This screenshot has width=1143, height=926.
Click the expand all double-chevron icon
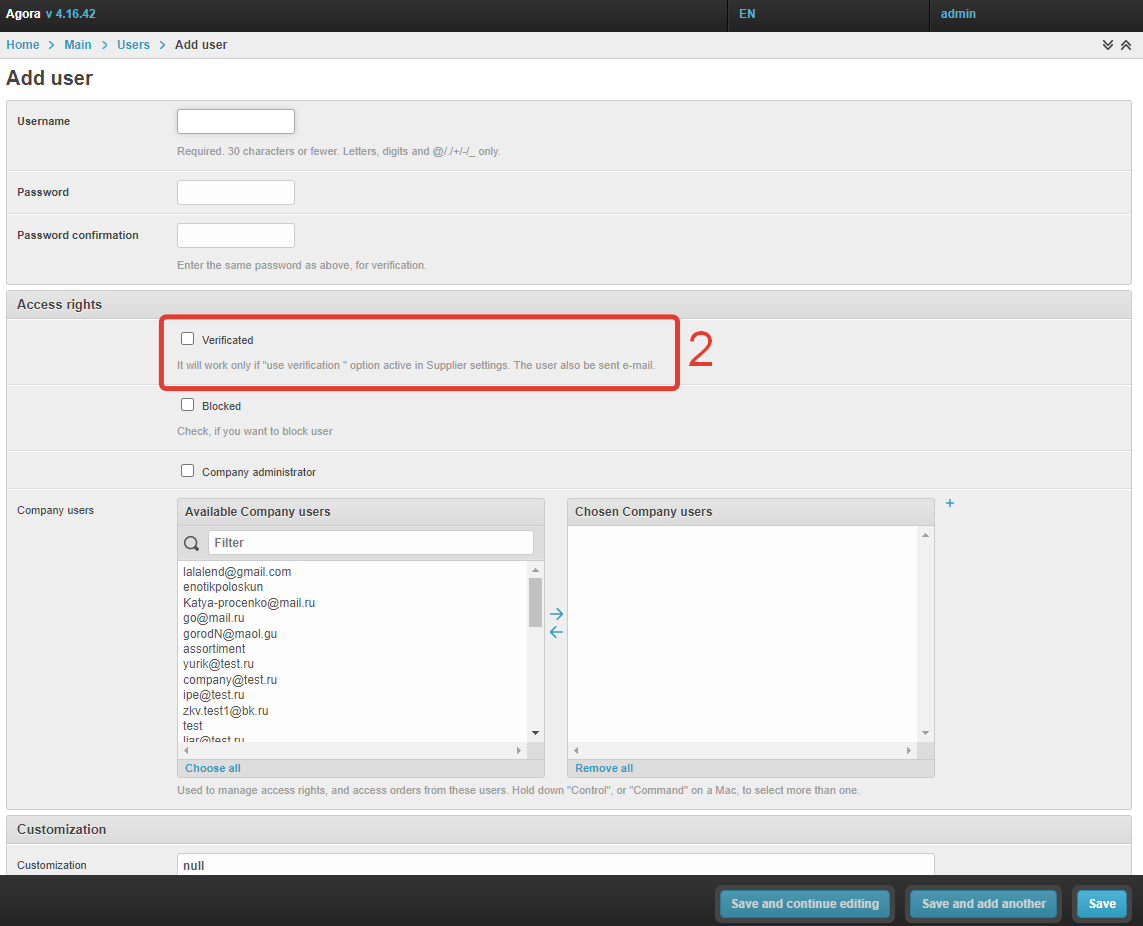[1108, 45]
